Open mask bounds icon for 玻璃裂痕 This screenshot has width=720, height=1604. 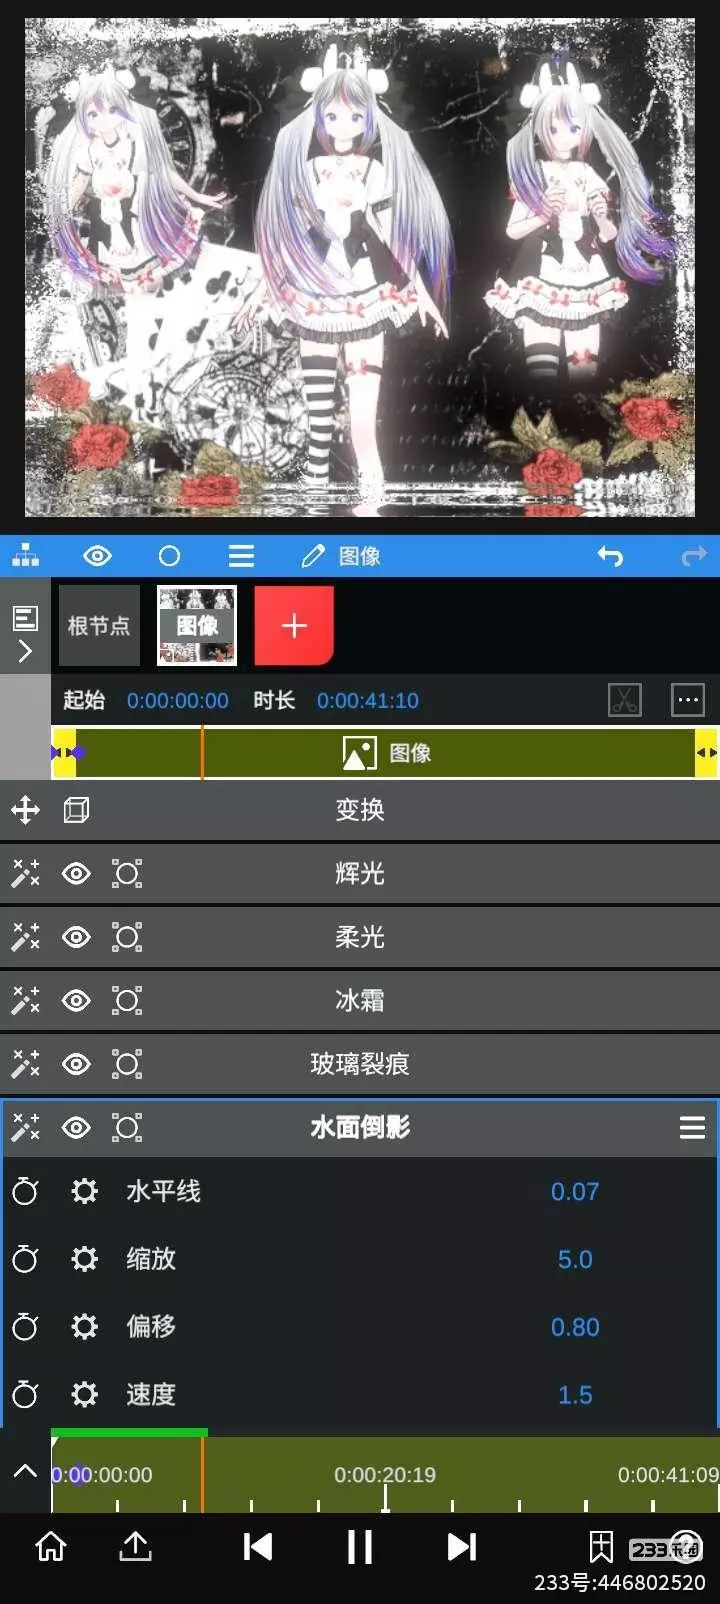[x=127, y=1064]
